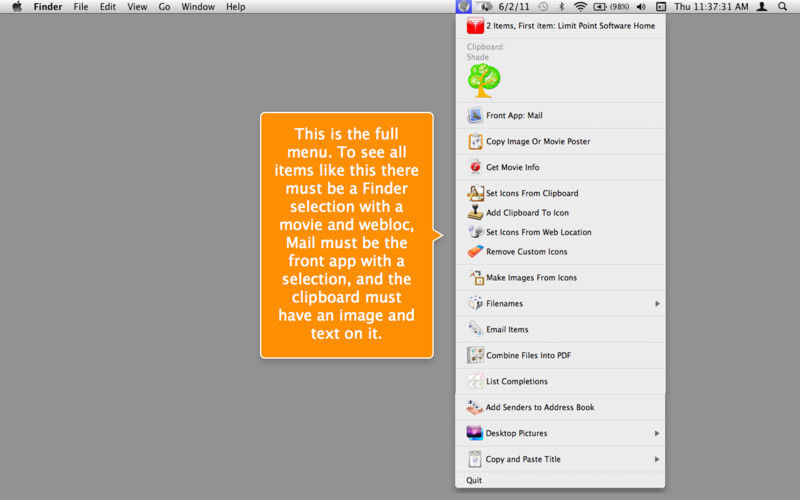800x500 pixels.
Task: Click the highlighted menu bar app icon
Action: point(463,7)
